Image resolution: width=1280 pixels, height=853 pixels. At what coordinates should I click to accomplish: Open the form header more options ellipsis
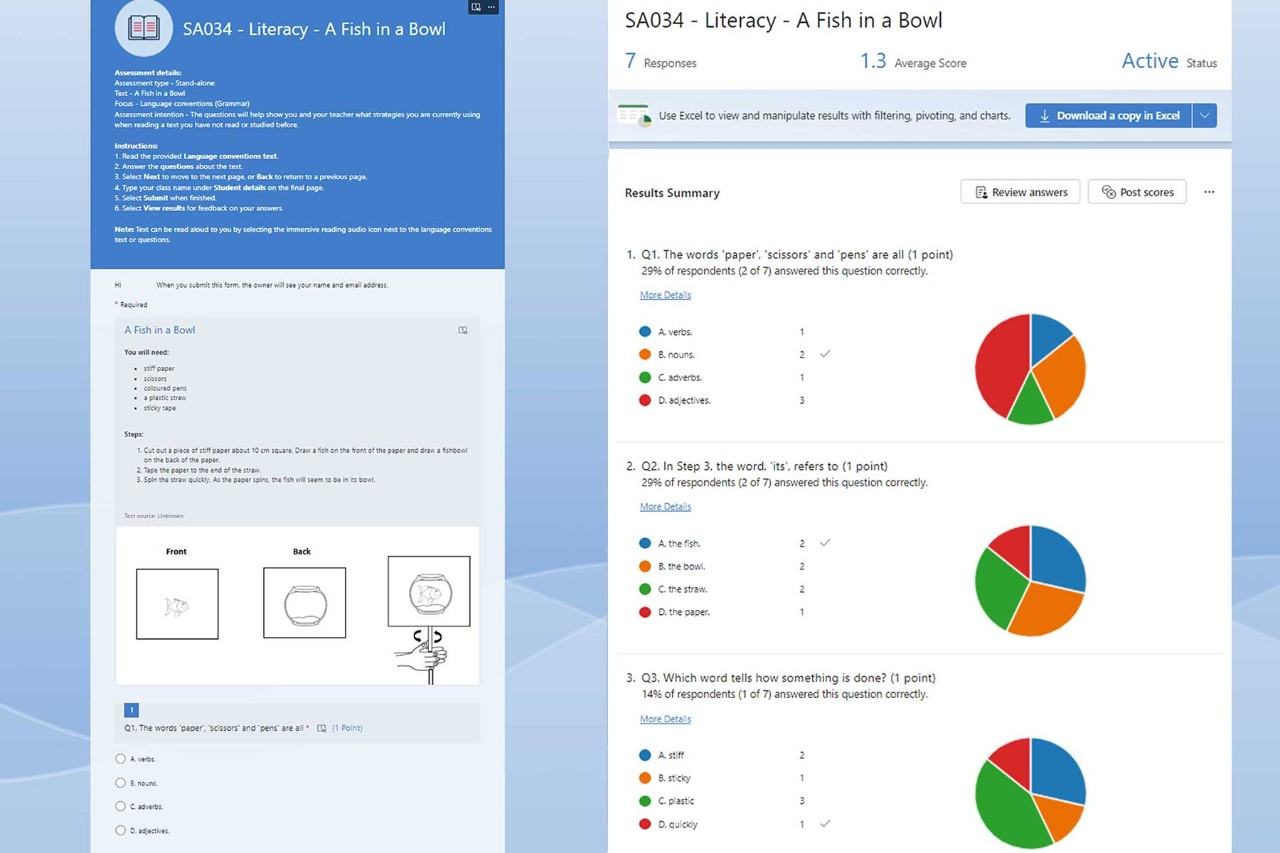pos(491,7)
